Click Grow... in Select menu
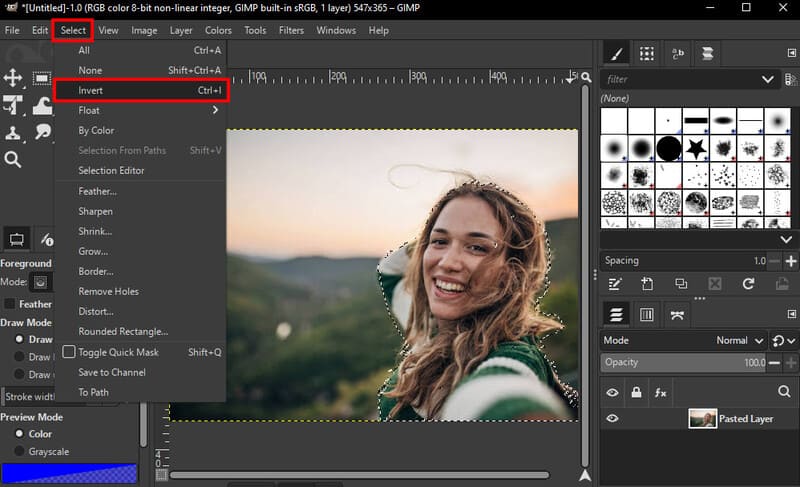The image size is (800, 487). (141, 251)
